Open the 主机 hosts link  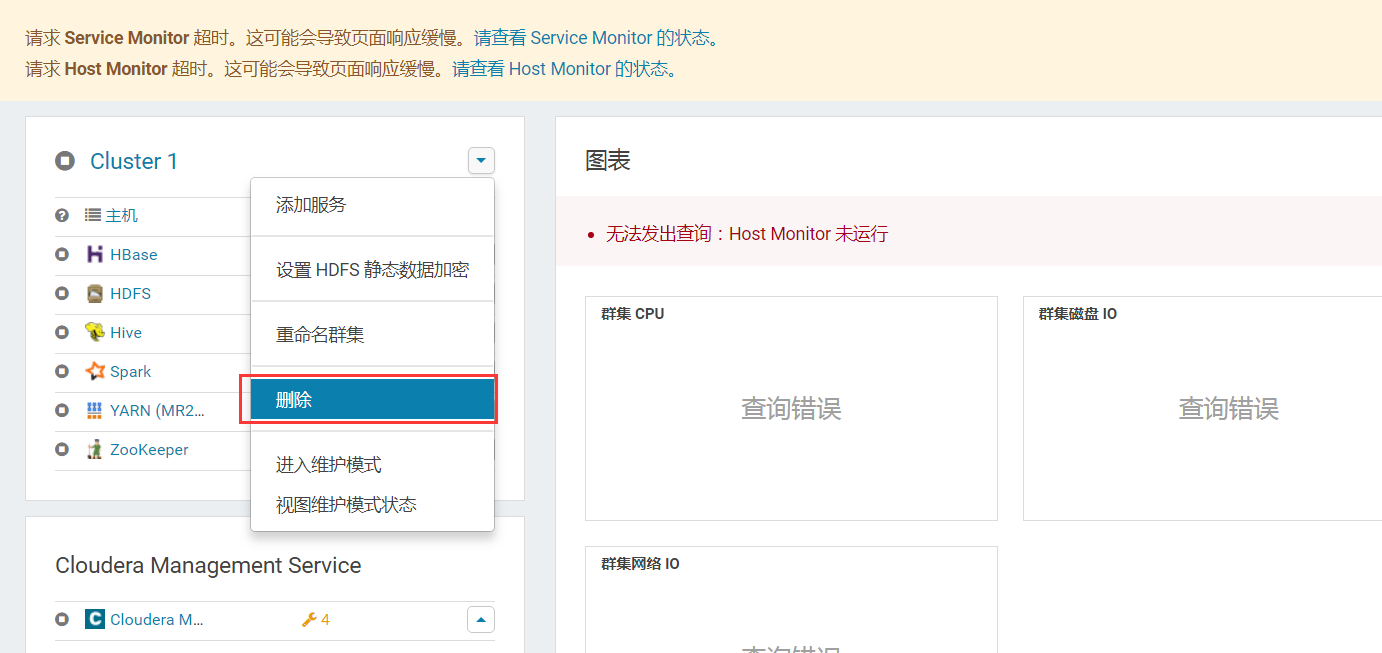122,216
